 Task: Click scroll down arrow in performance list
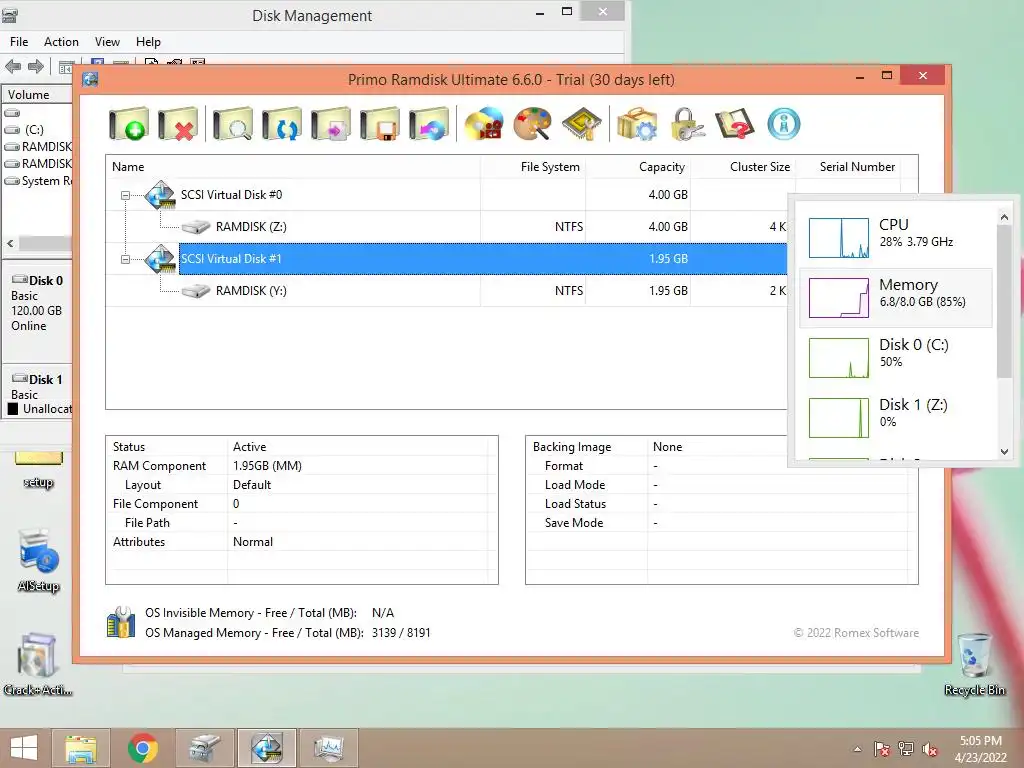click(x=1004, y=451)
